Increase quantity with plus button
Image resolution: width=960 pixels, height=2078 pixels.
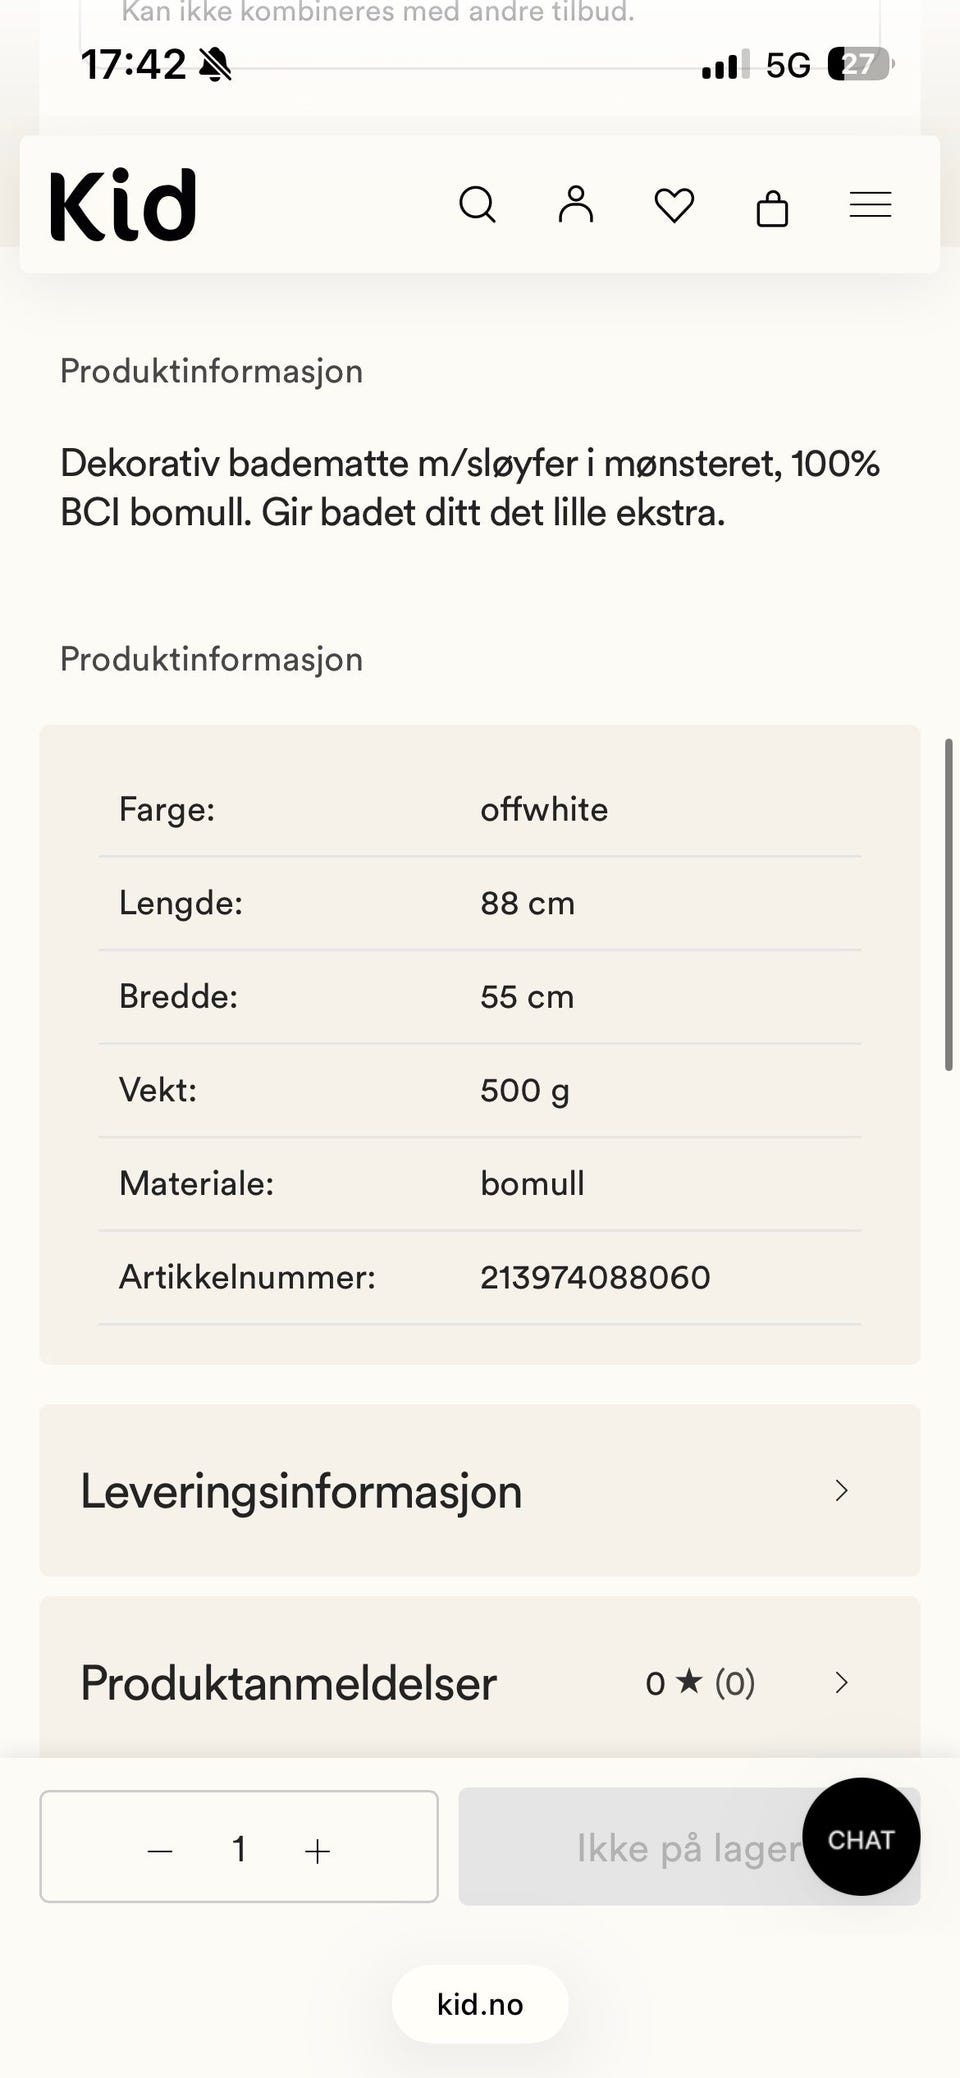click(317, 1851)
